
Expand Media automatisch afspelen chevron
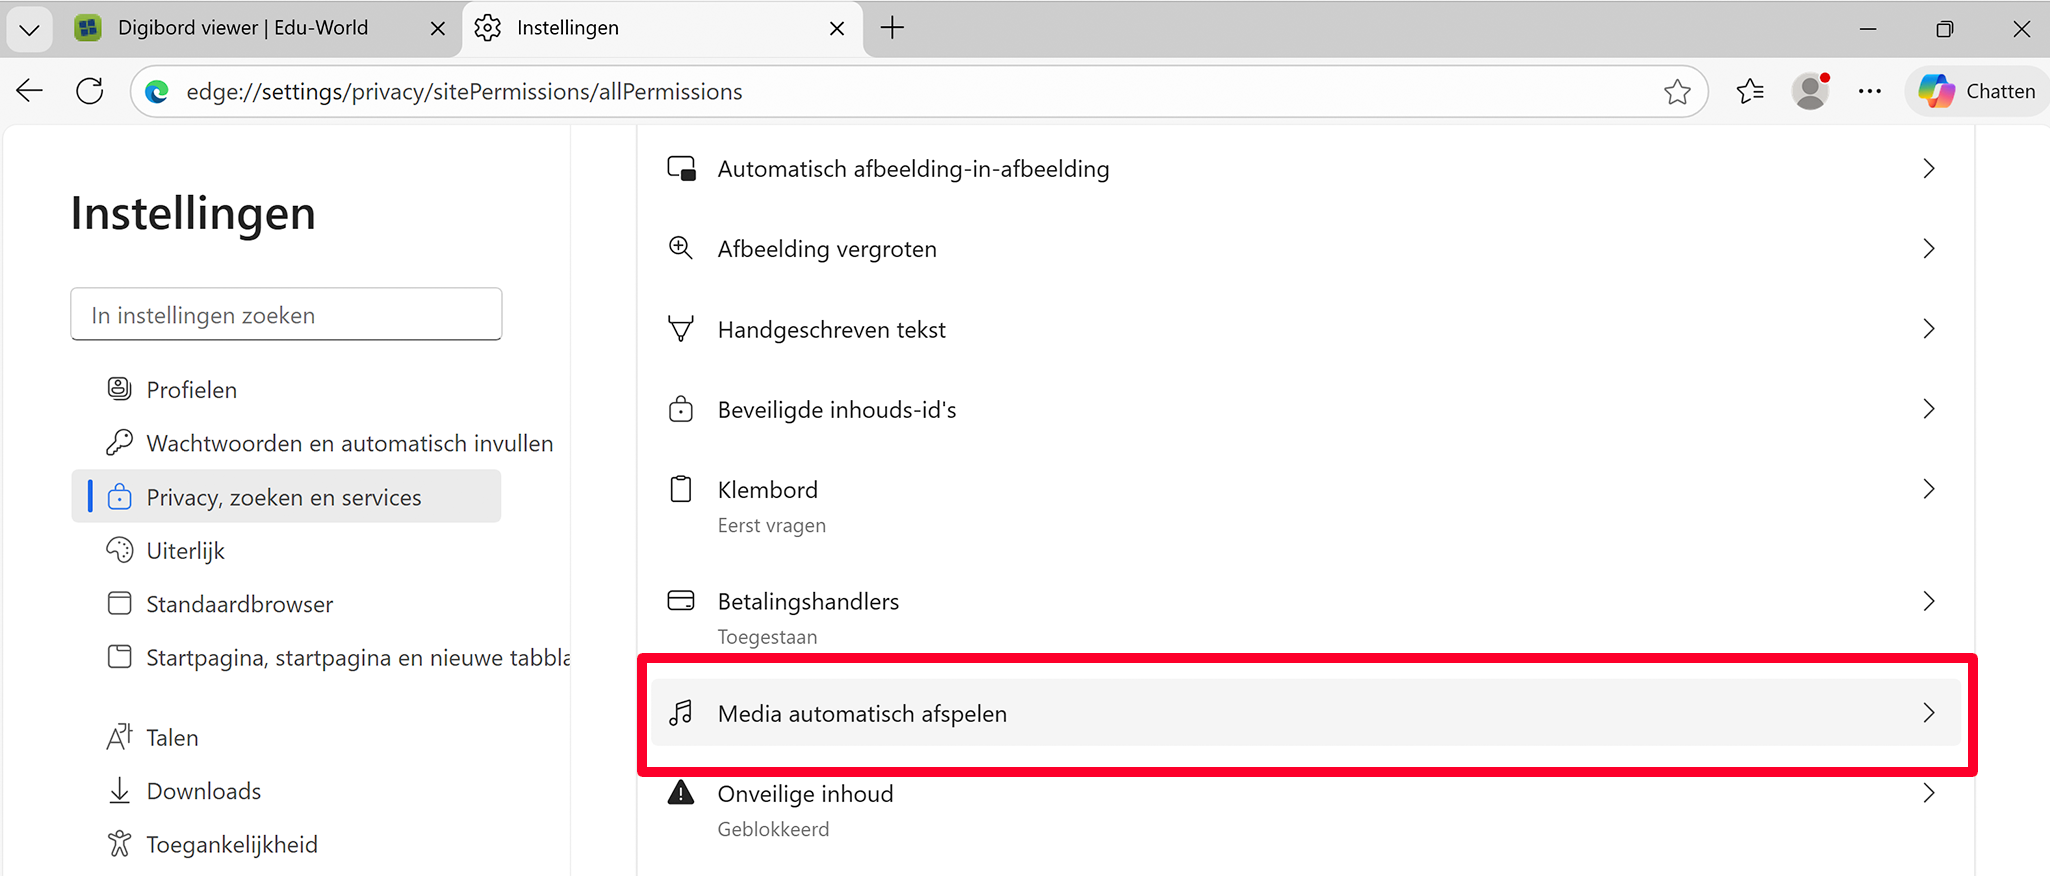click(x=1928, y=713)
